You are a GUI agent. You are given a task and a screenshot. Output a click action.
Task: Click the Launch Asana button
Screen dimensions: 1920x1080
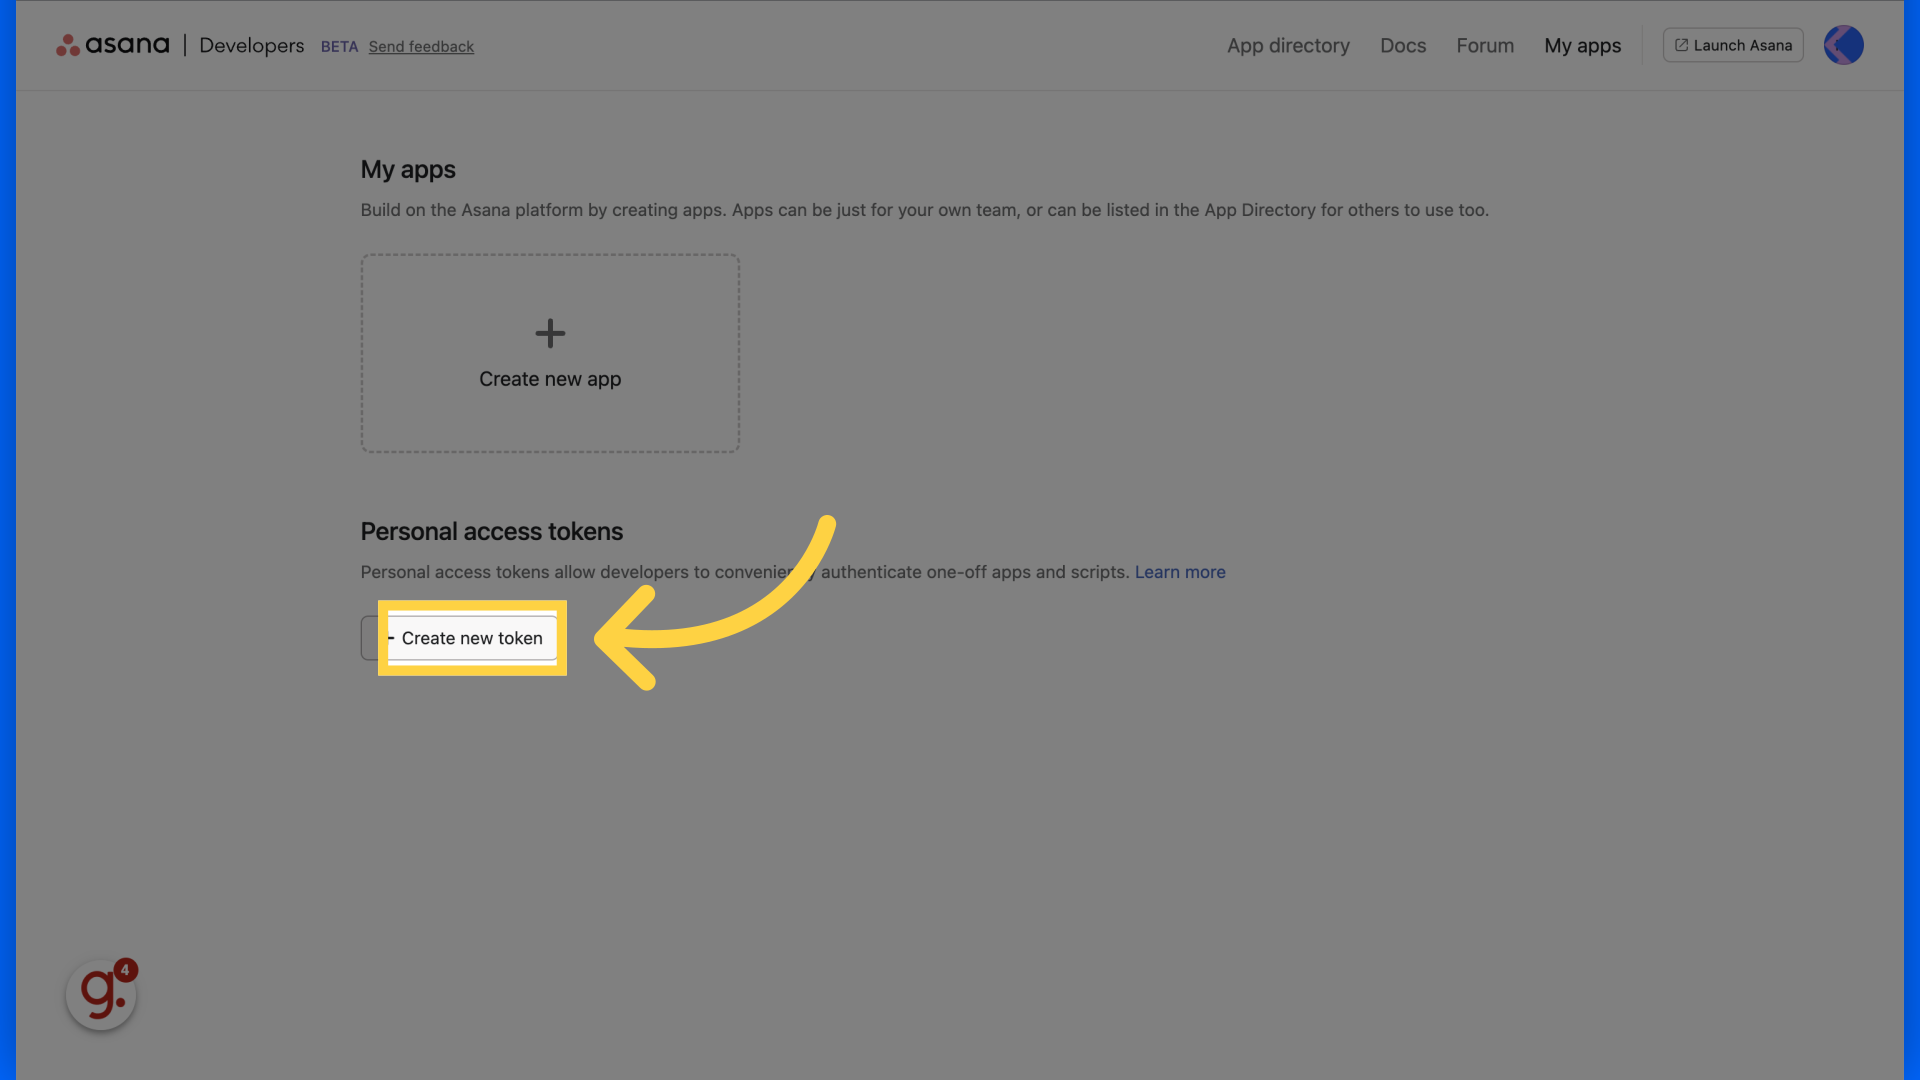click(x=1733, y=45)
